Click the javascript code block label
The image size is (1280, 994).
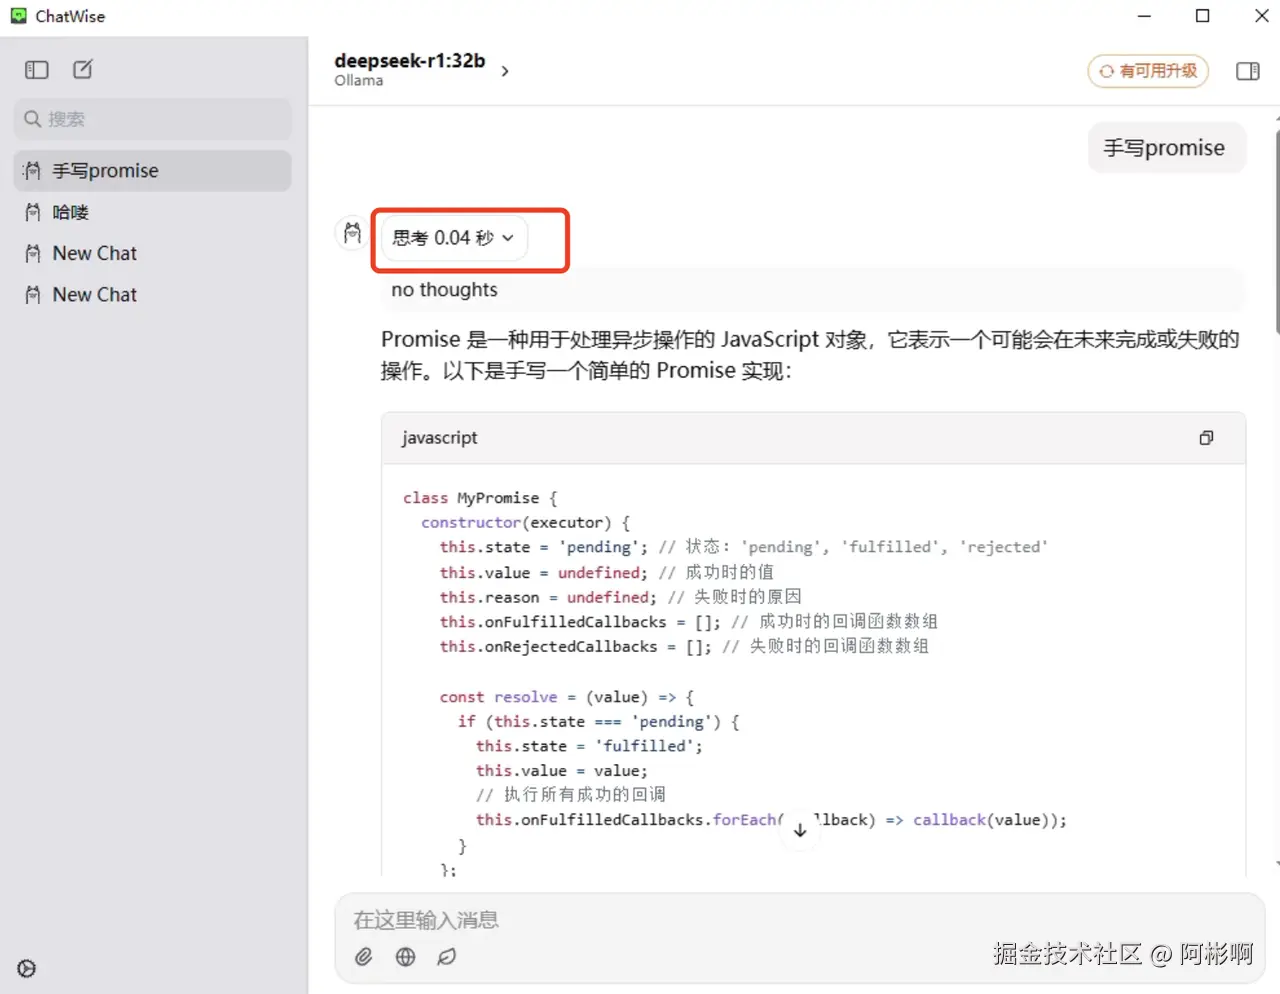point(439,438)
